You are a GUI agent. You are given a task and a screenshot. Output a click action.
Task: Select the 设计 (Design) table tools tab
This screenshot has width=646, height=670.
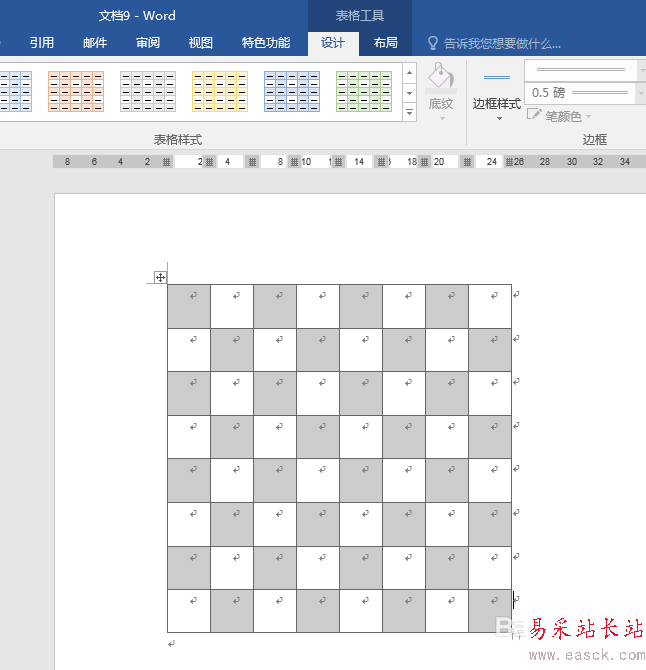pos(333,43)
